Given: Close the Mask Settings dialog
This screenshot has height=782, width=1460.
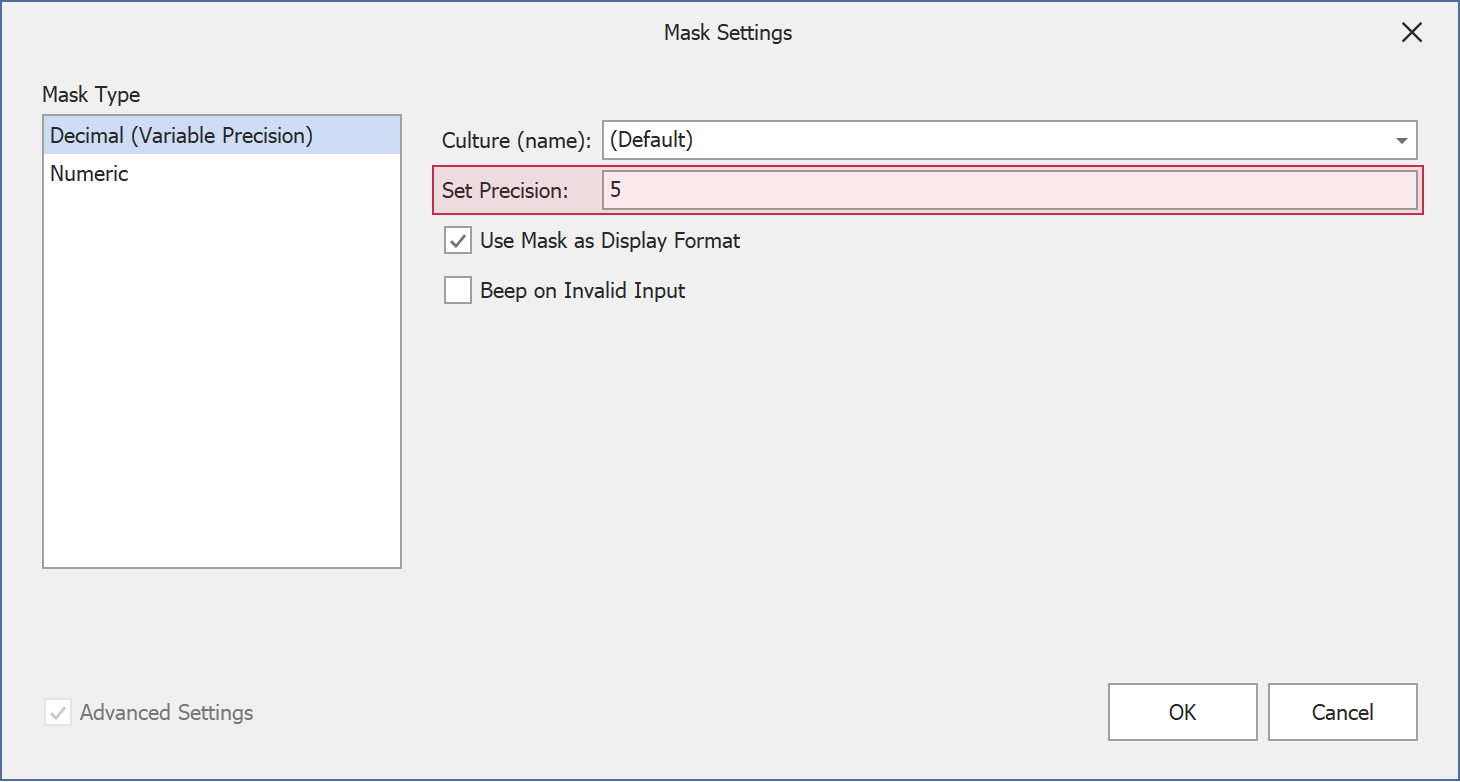Looking at the screenshot, I should click(1411, 33).
